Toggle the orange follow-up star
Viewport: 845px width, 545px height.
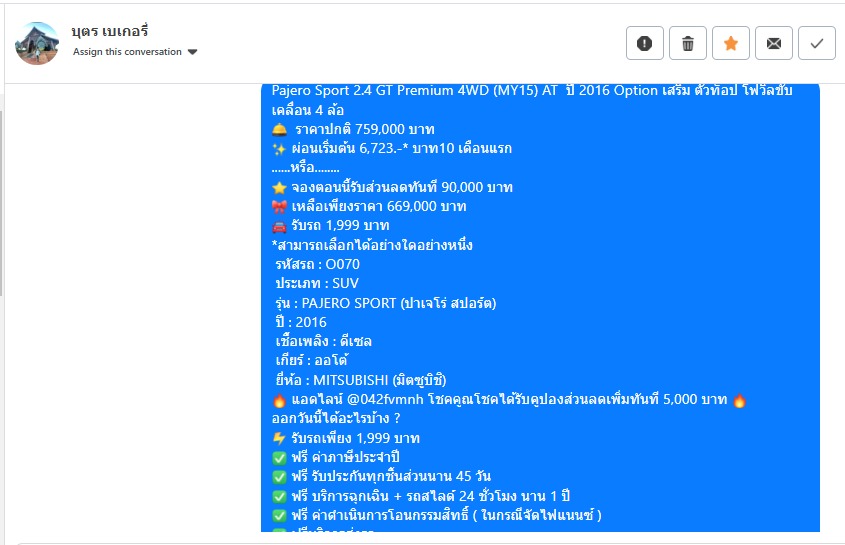731,43
